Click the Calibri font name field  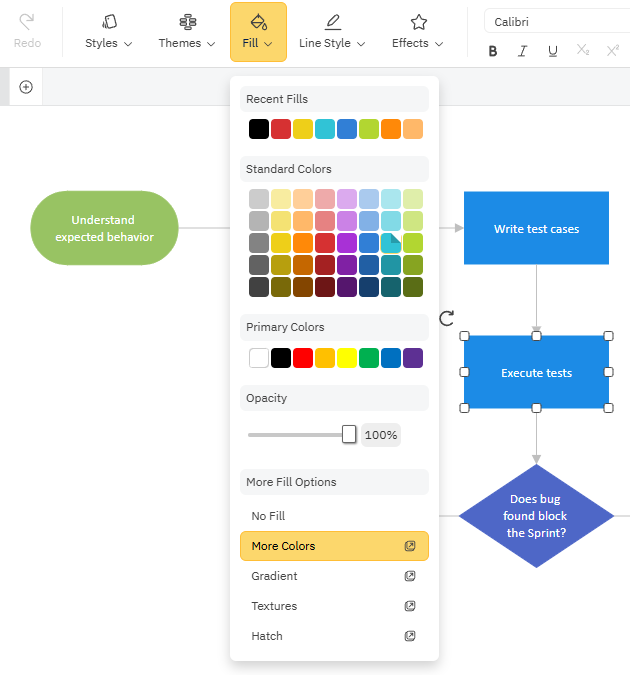[x=555, y=22]
